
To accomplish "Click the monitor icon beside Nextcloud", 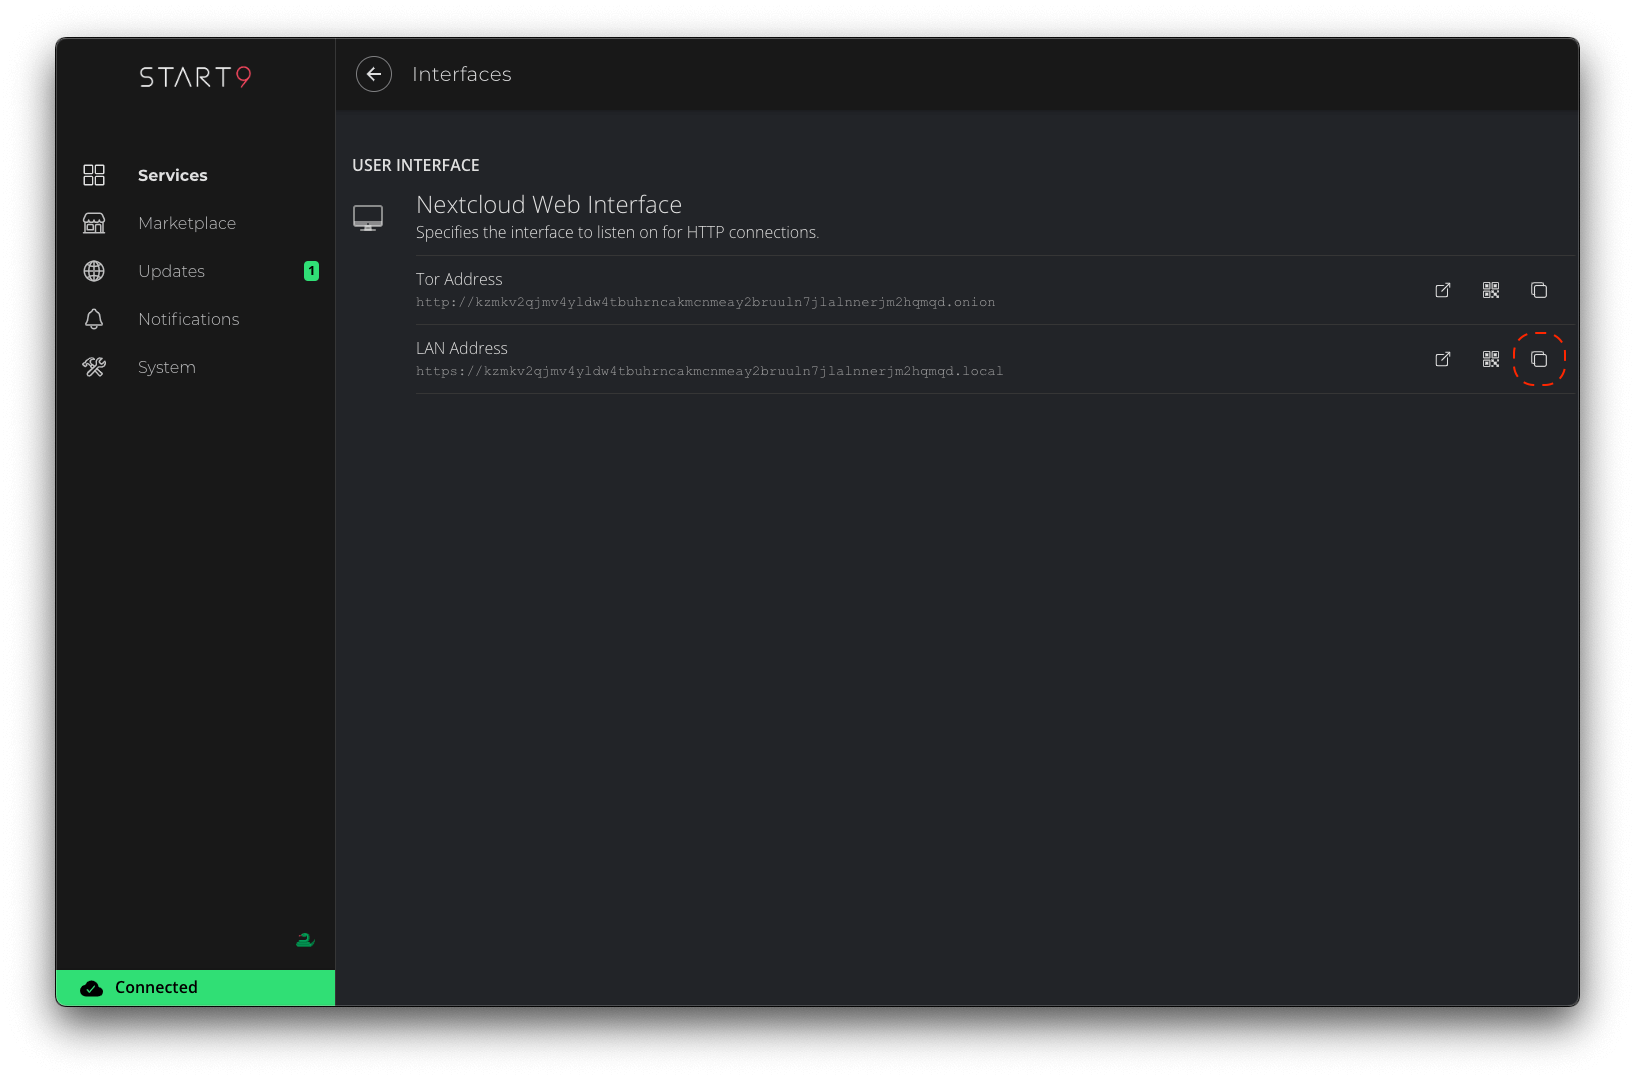I will 368,218.
